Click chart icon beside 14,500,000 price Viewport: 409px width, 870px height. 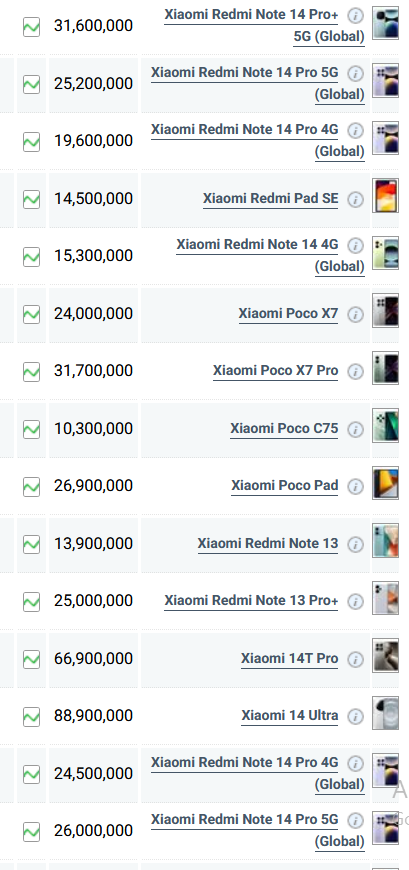tap(31, 199)
